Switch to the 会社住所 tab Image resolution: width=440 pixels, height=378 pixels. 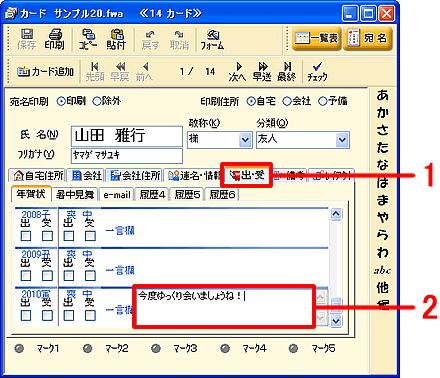tap(135, 176)
